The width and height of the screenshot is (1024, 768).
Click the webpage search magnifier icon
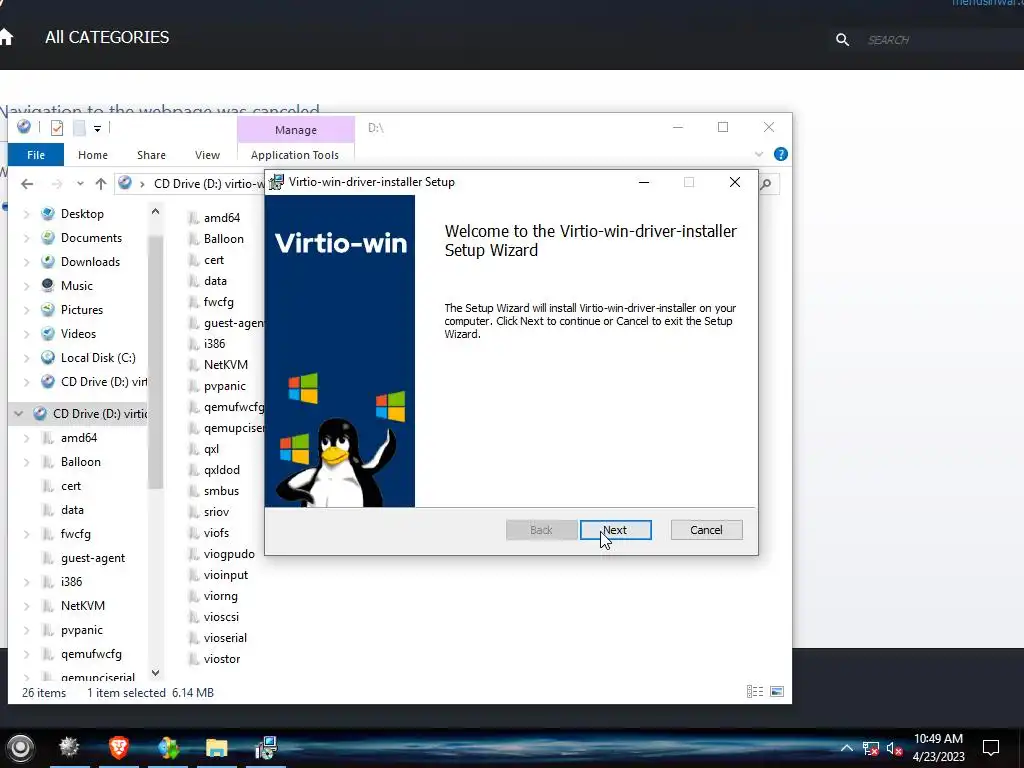(842, 40)
